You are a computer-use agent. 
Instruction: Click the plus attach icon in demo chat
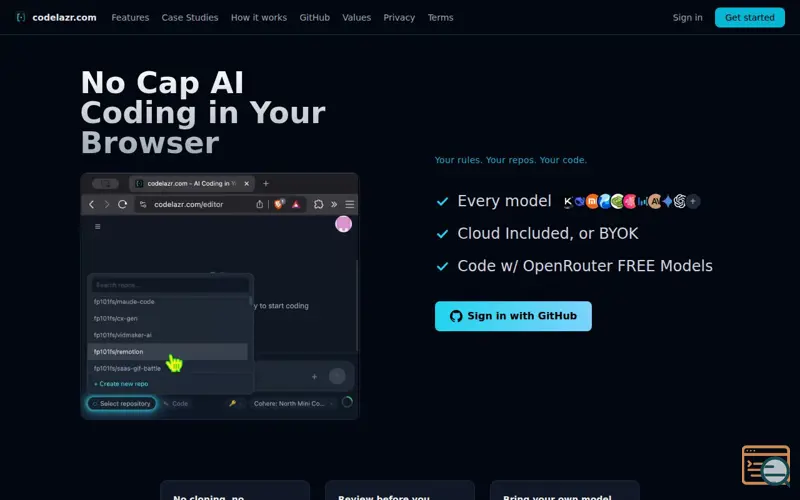click(x=314, y=377)
